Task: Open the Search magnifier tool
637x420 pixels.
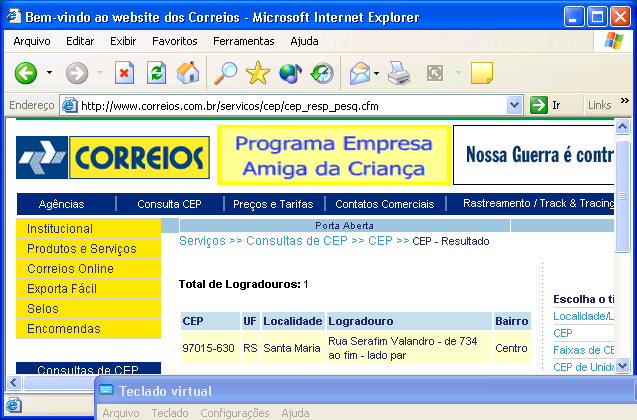Action: [x=227, y=73]
